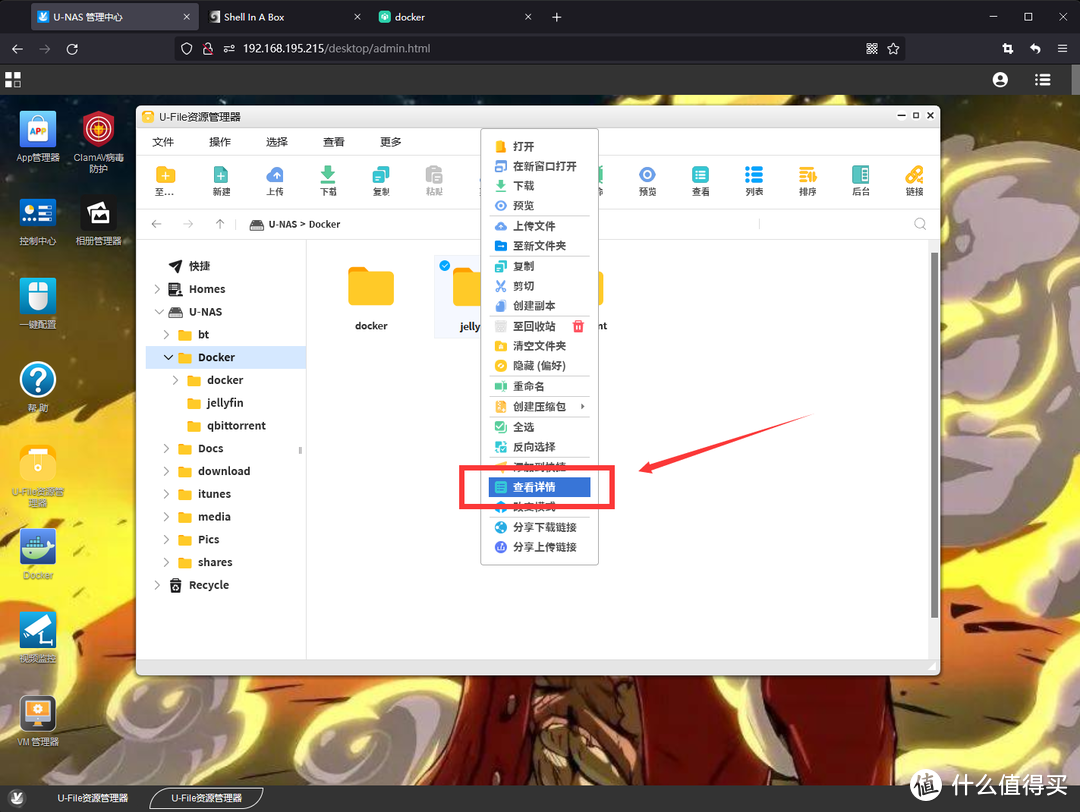This screenshot has height=812, width=1080.
Task: Choose 重命名 from the context menu
Action: tap(528, 386)
